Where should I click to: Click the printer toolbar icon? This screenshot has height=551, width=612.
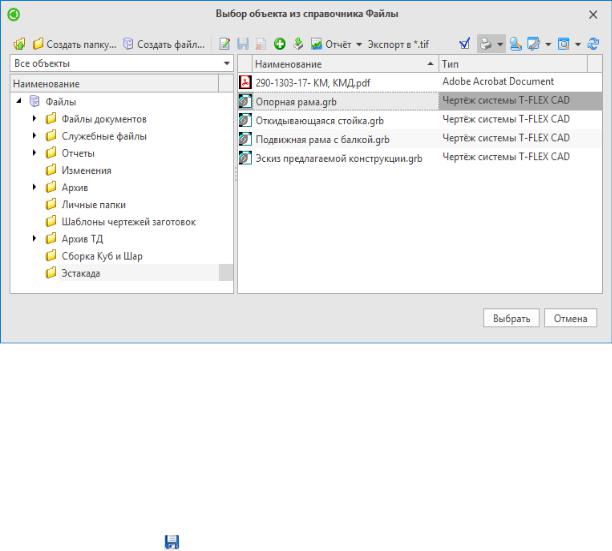[x=485, y=44]
